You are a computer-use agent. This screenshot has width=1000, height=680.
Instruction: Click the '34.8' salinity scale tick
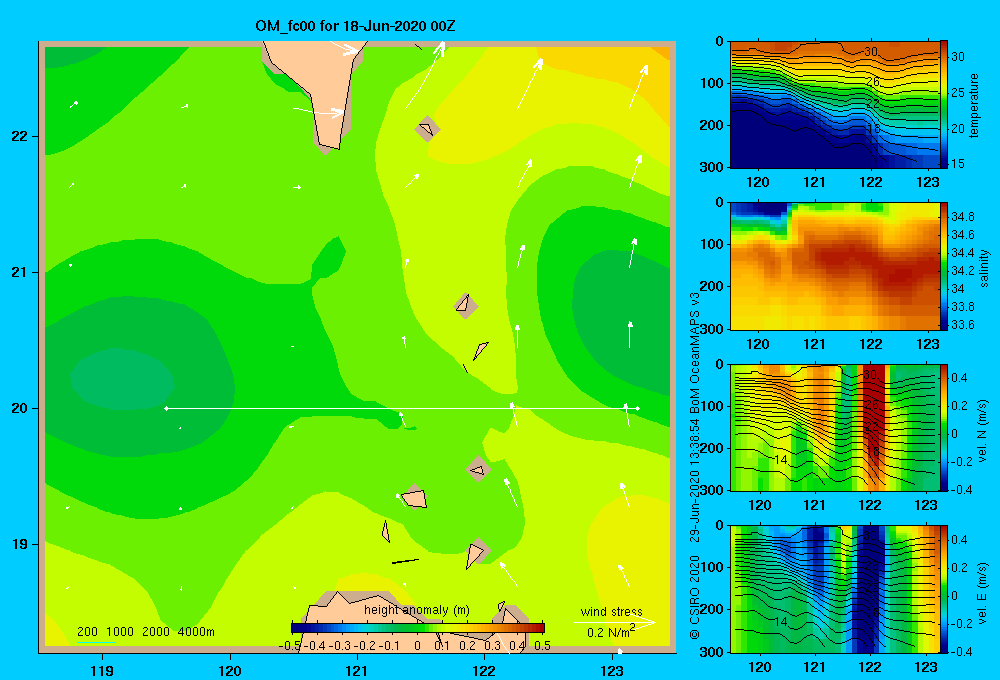[962, 217]
